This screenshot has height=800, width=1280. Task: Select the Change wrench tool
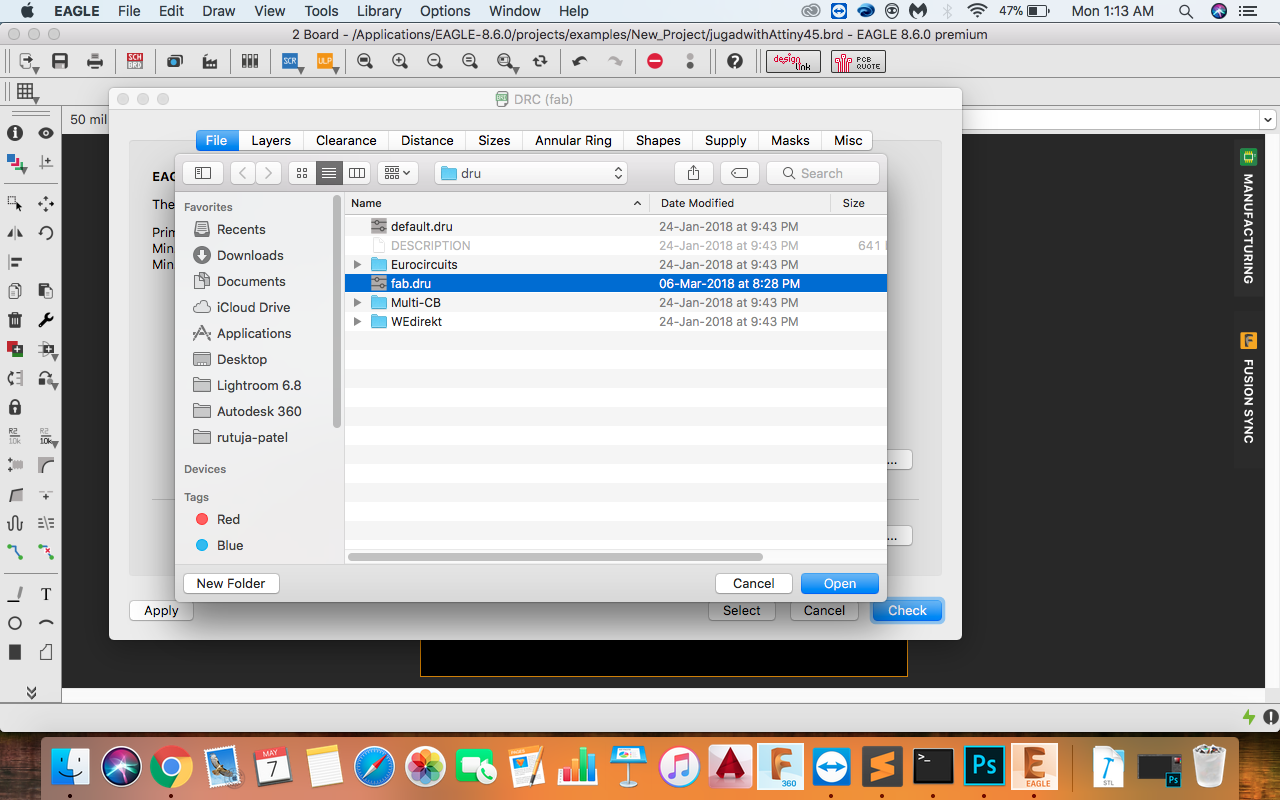pos(46,320)
